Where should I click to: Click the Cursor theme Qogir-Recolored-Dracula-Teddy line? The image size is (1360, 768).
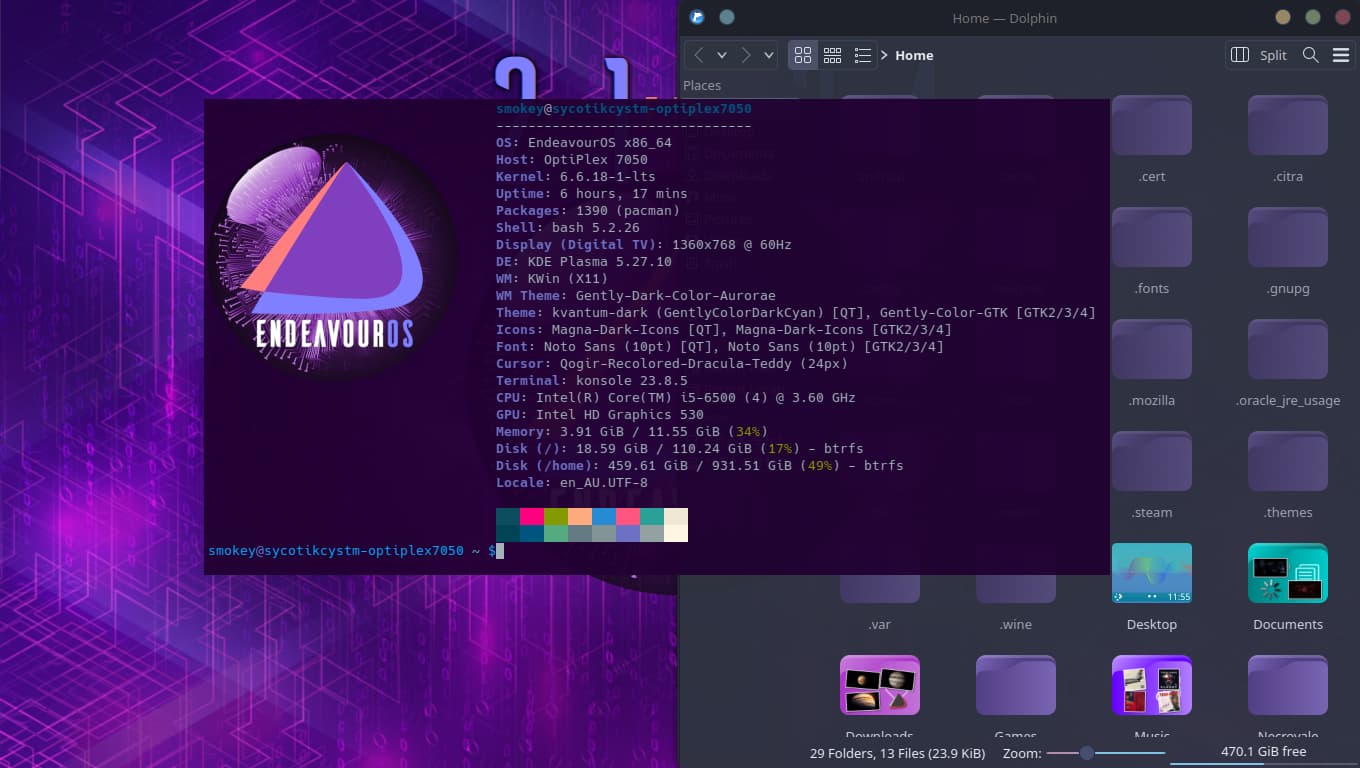pos(672,364)
